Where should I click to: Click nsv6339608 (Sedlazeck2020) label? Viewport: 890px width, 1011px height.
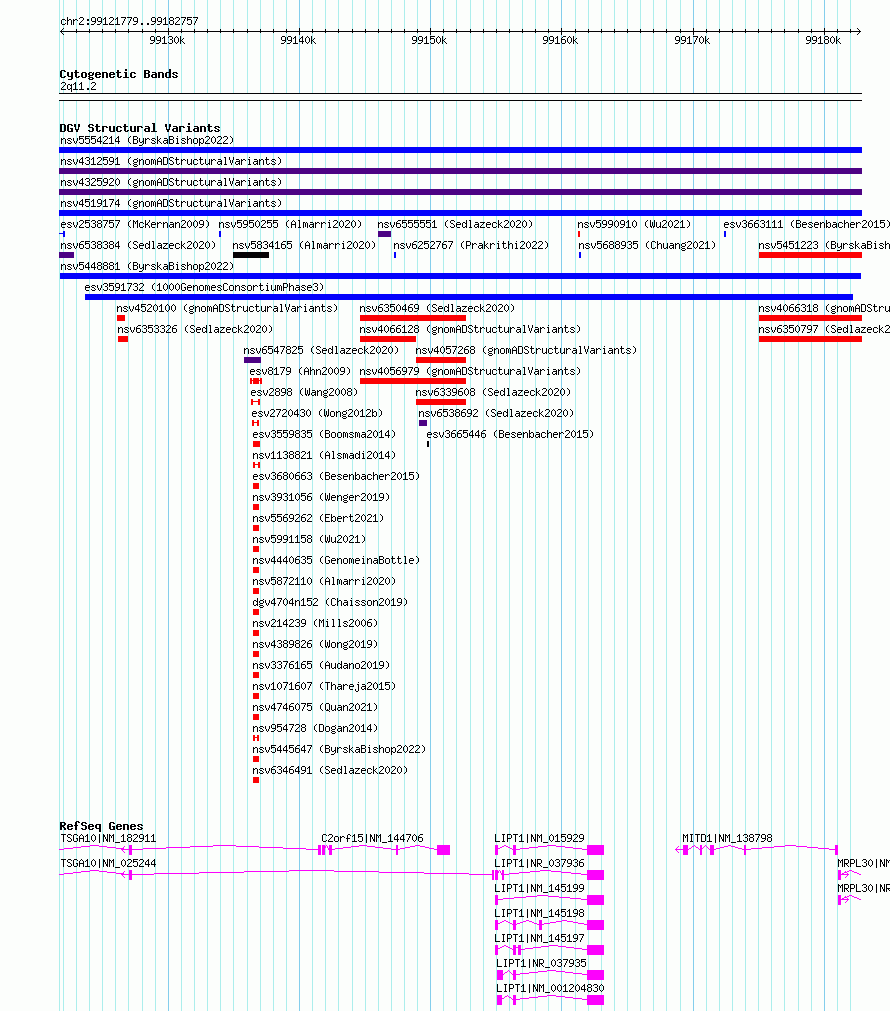(493, 392)
